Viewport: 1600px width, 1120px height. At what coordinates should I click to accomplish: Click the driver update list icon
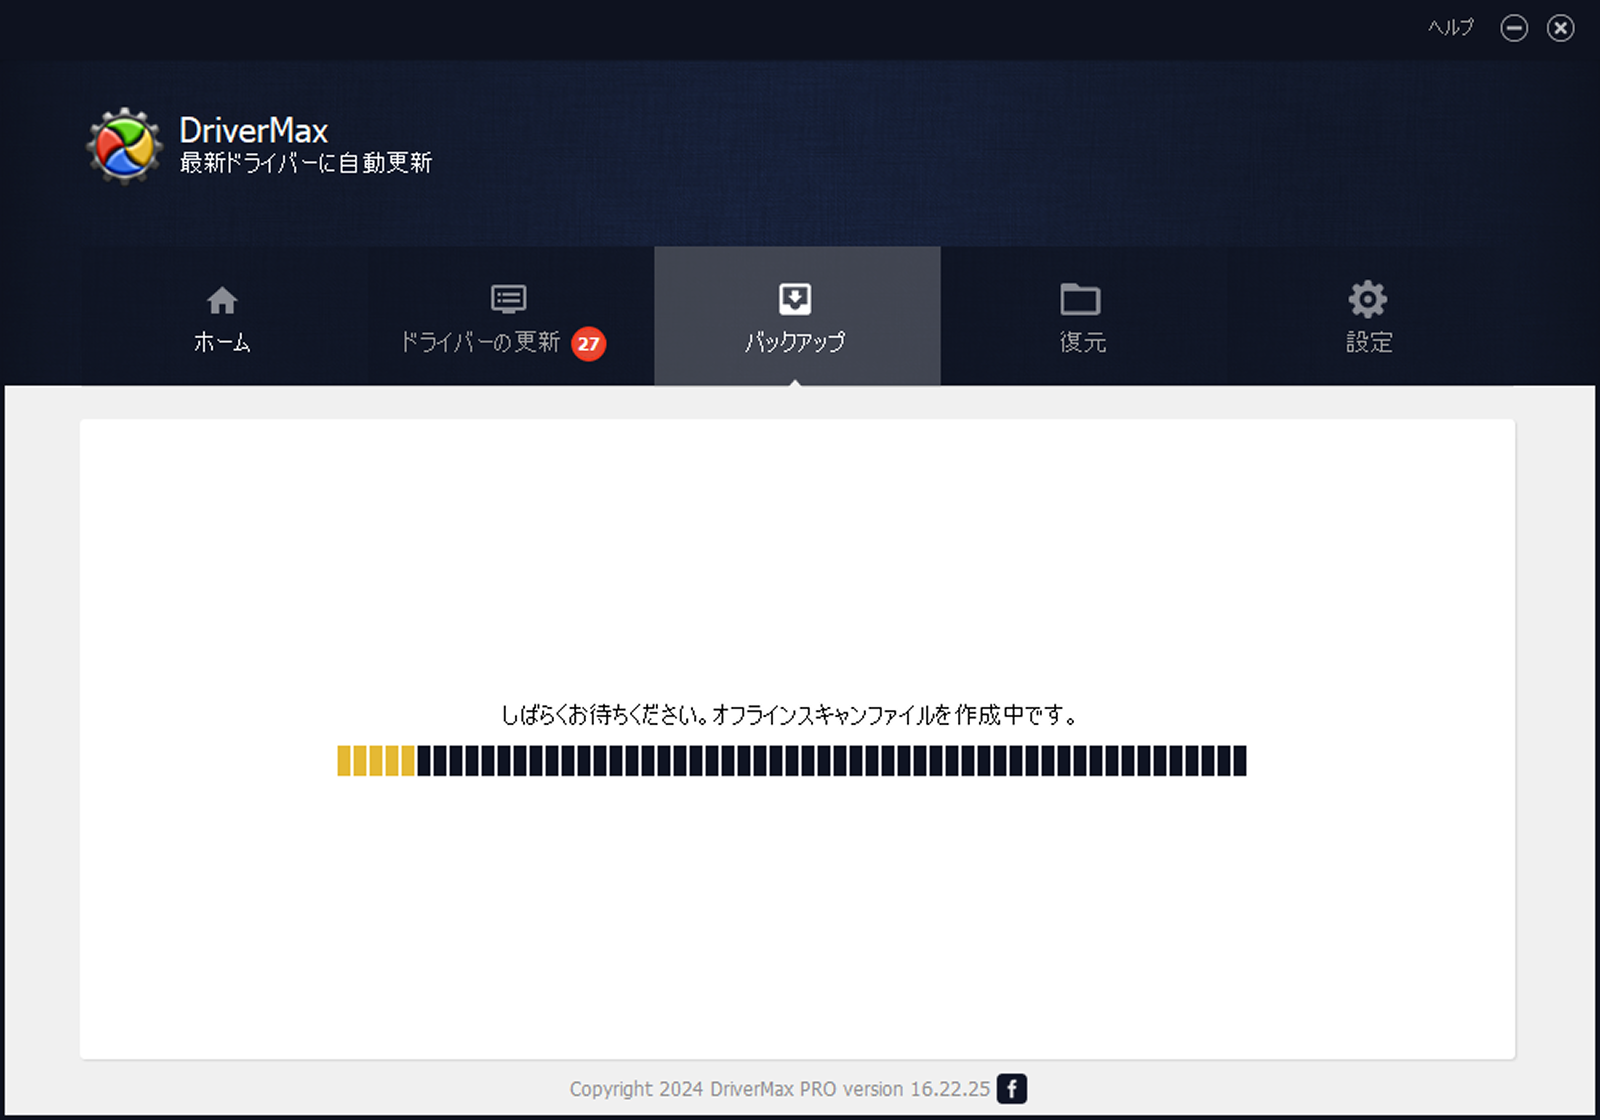pyautogui.click(x=508, y=299)
